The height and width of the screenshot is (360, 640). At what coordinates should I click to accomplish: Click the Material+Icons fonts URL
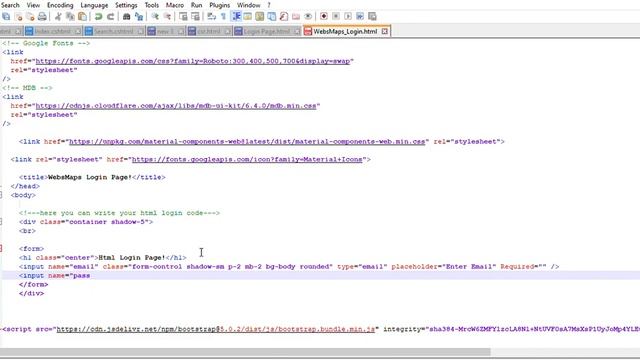247,160
